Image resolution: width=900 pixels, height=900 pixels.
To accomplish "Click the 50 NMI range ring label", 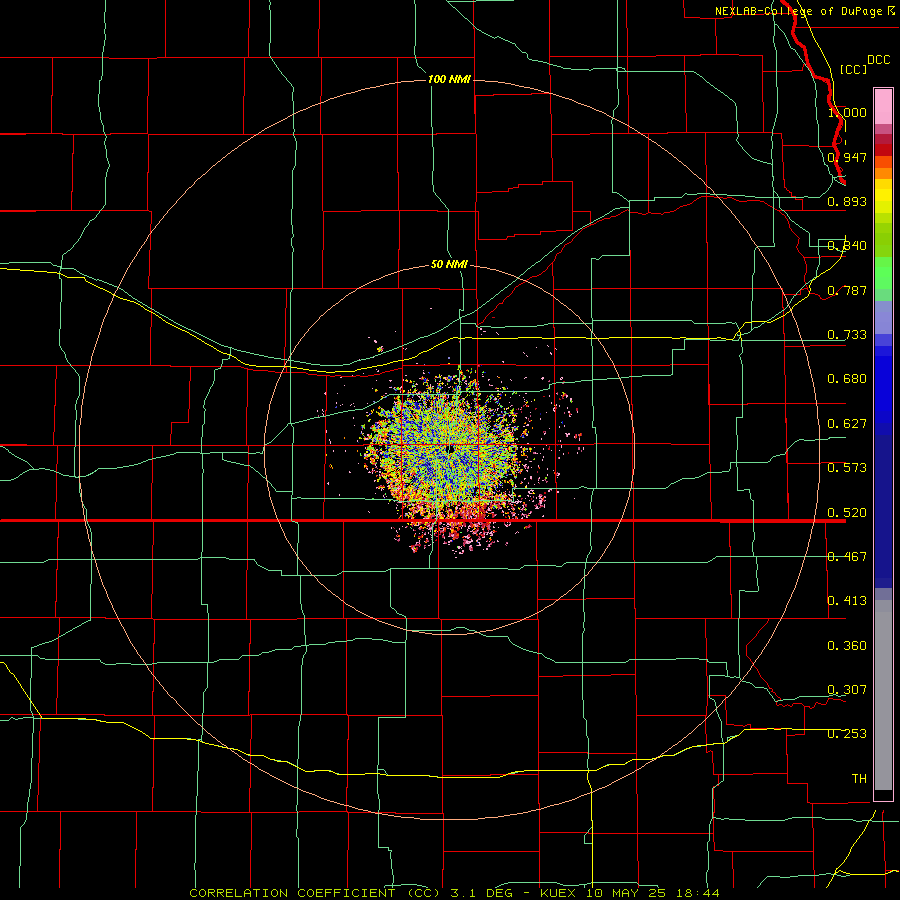I will pyautogui.click(x=449, y=265).
